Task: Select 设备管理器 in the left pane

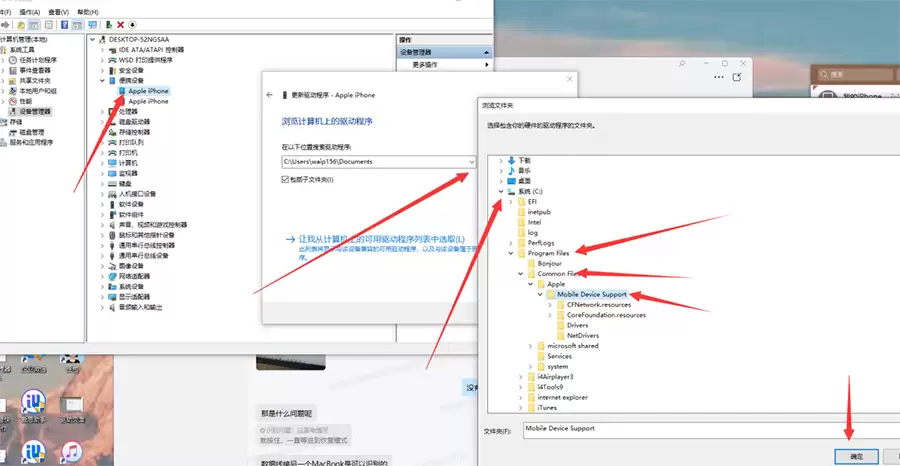Action: pyautogui.click(x=31, y=111)
